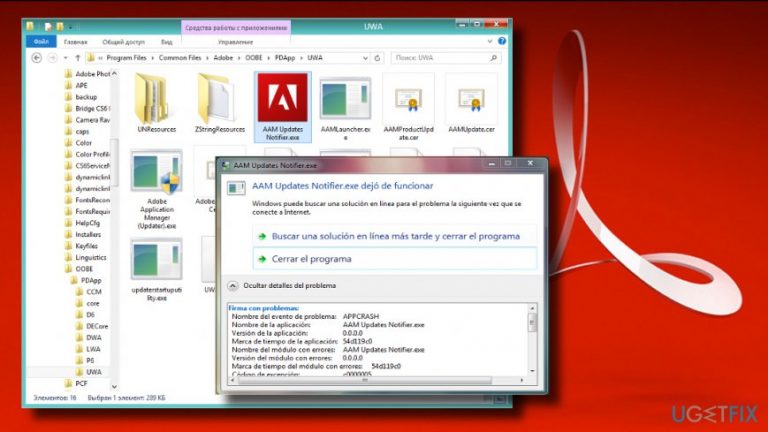The image size is (768, 432).
Task: Select the UWA folder in tree
Action: pos(89,372)
